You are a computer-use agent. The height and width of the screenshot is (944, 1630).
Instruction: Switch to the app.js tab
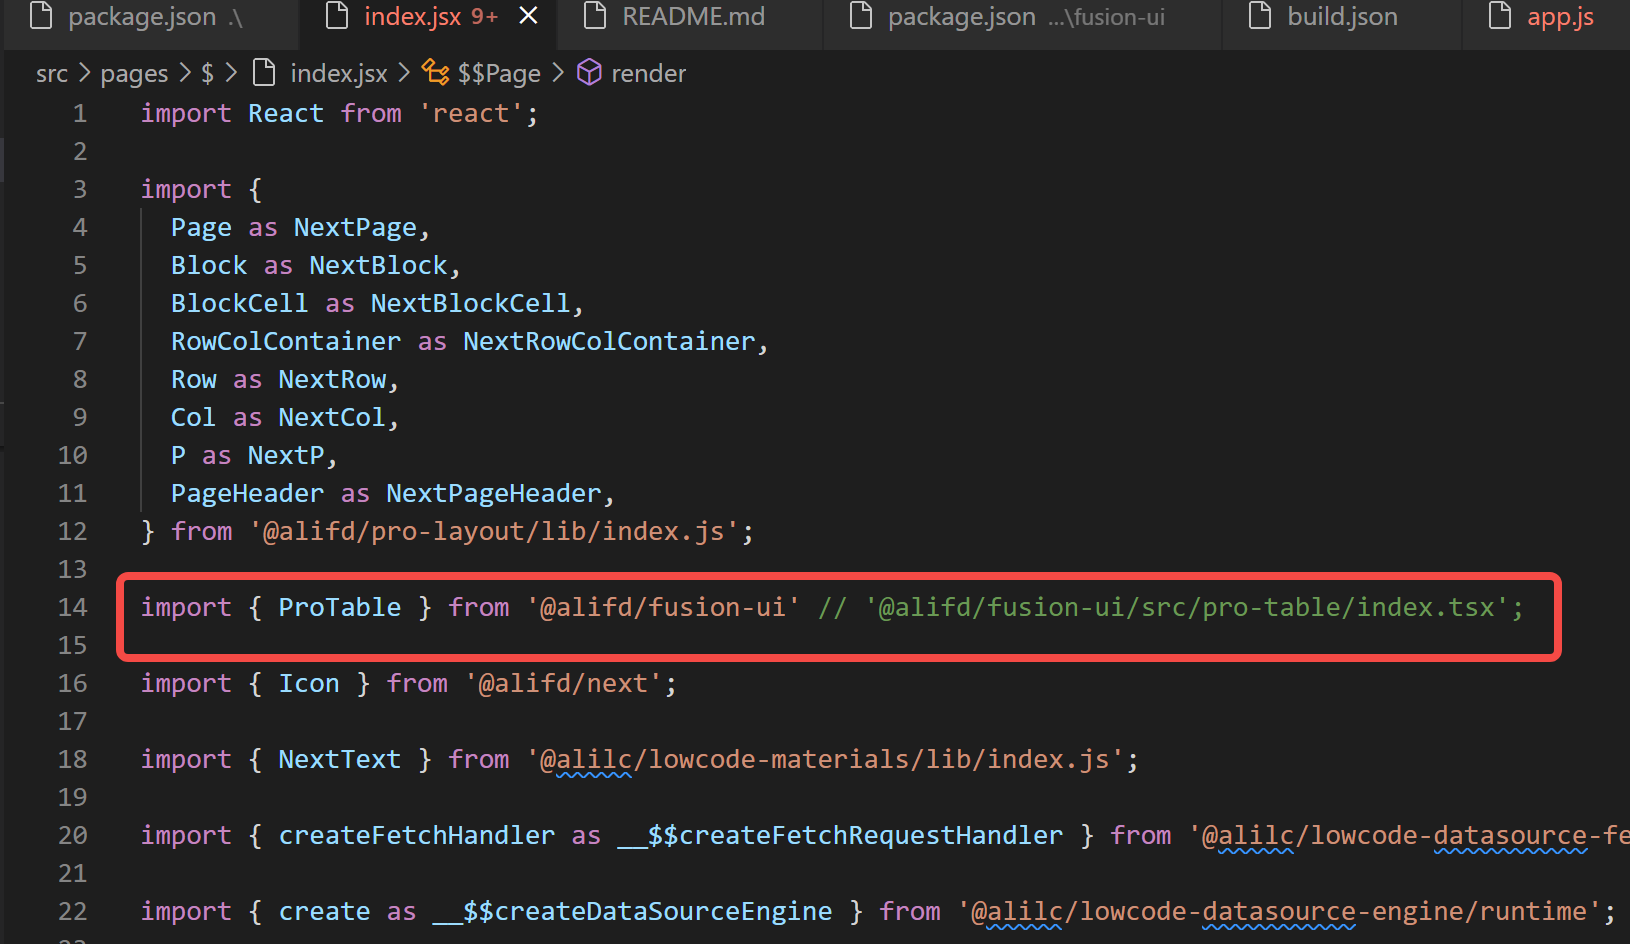1558,16
